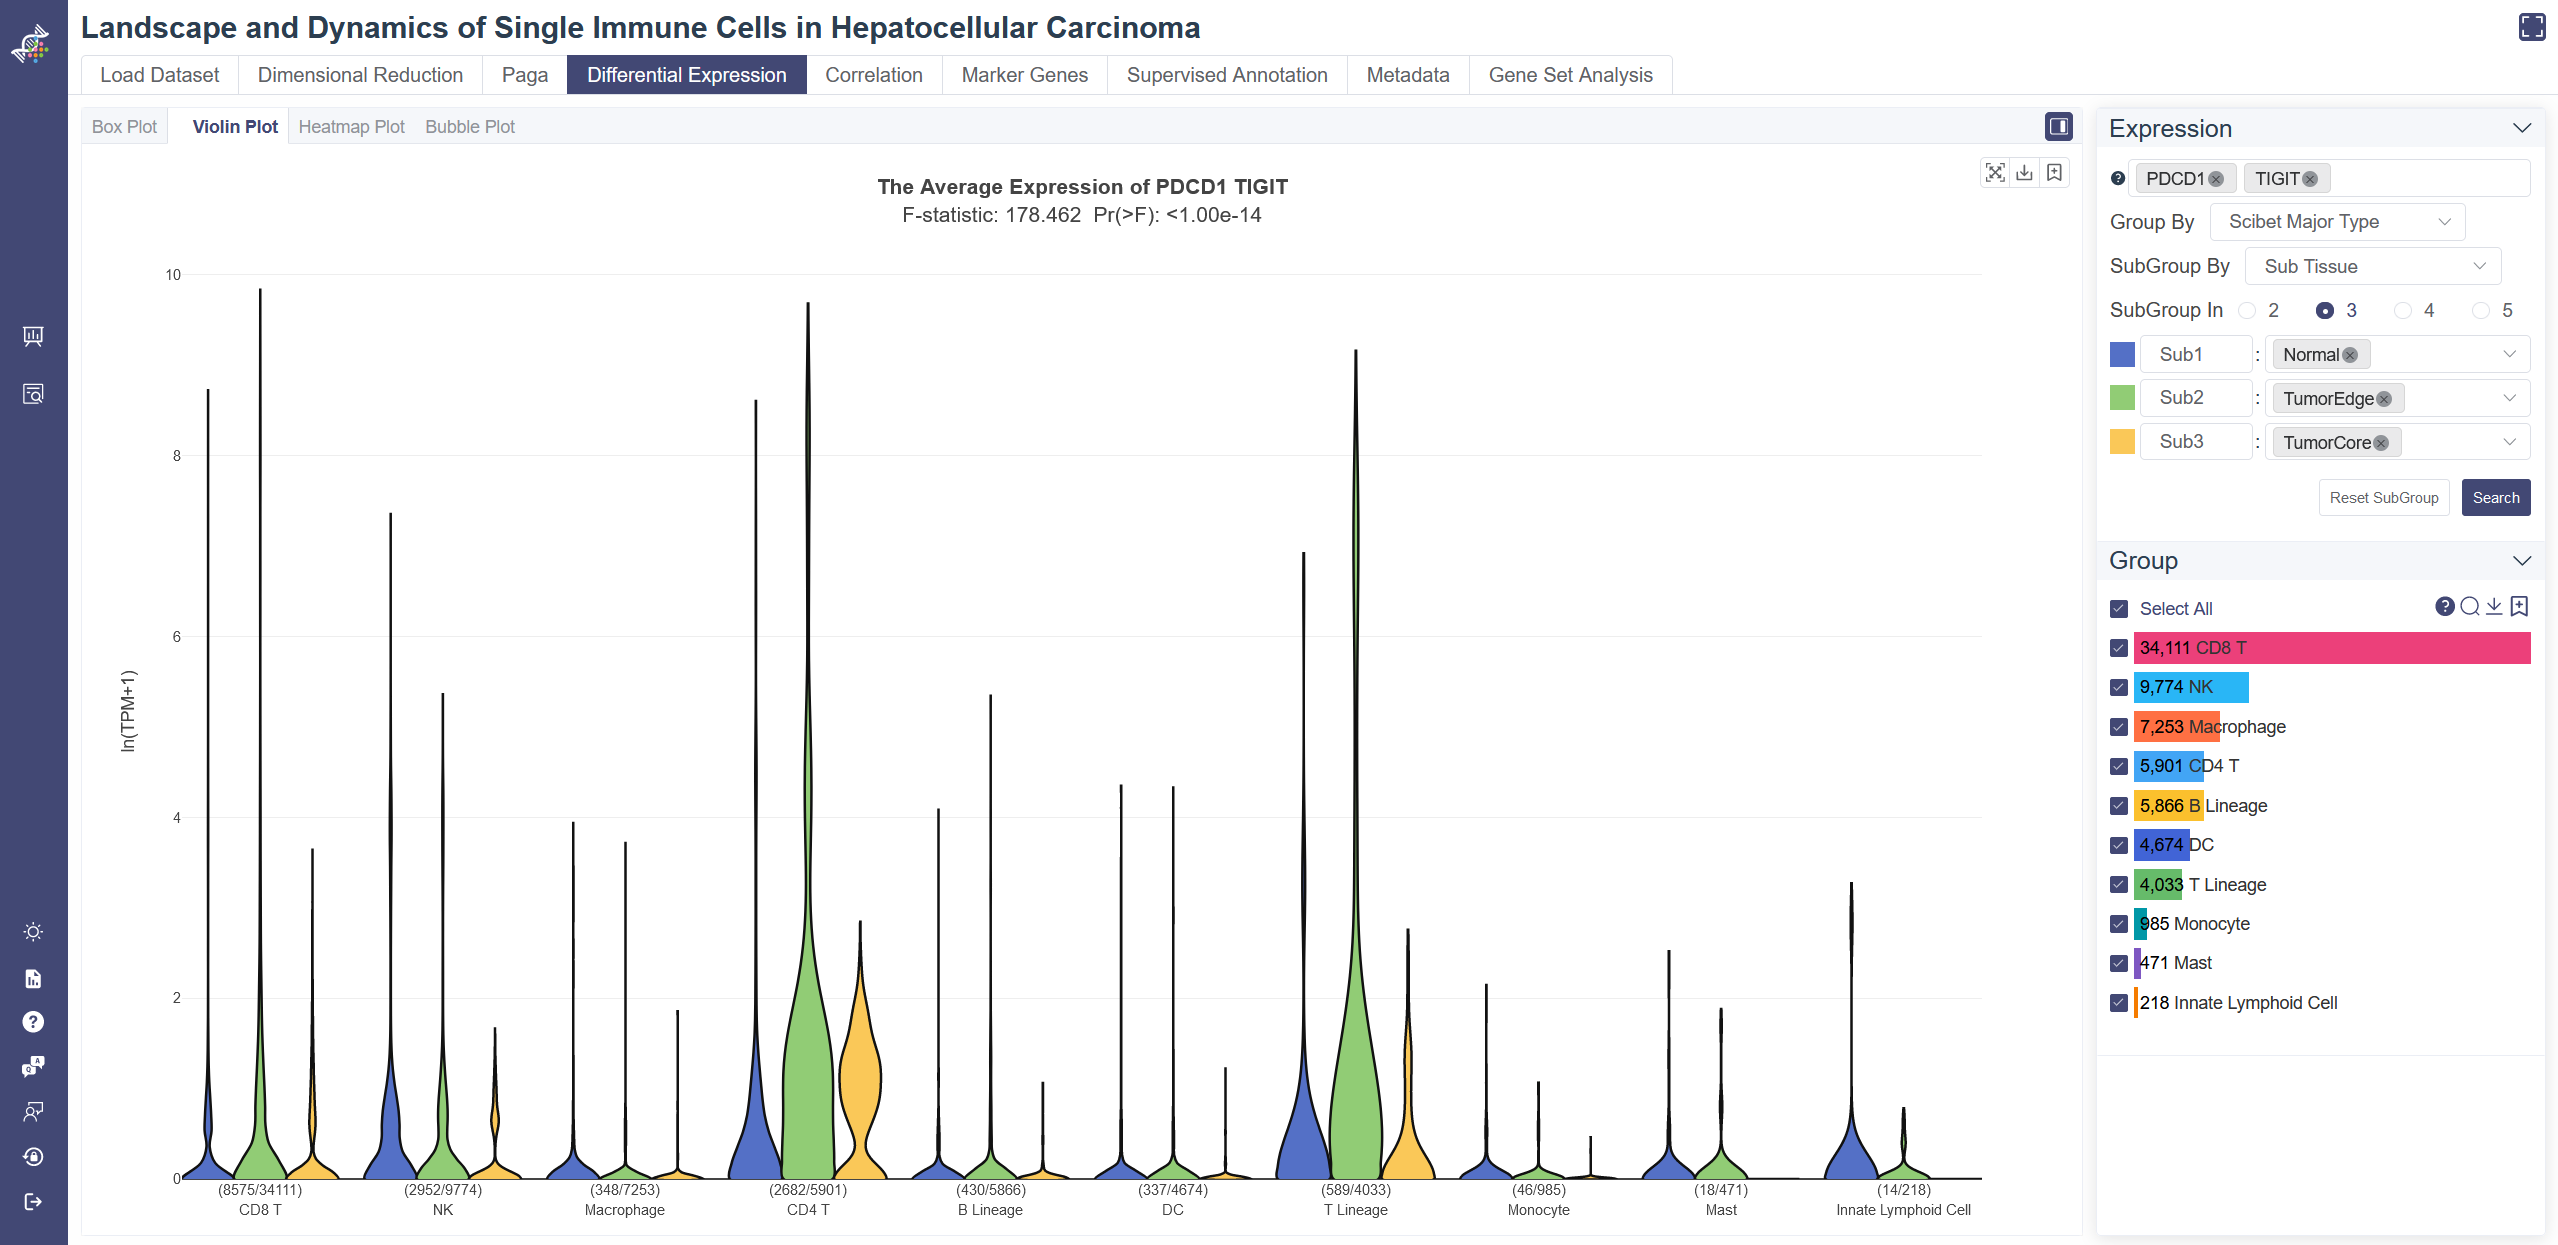The height and width of the screenshot is (1245, 2558).
Task: Click the fullscreen icon in top-right corner
Action: coord(2531,27)
